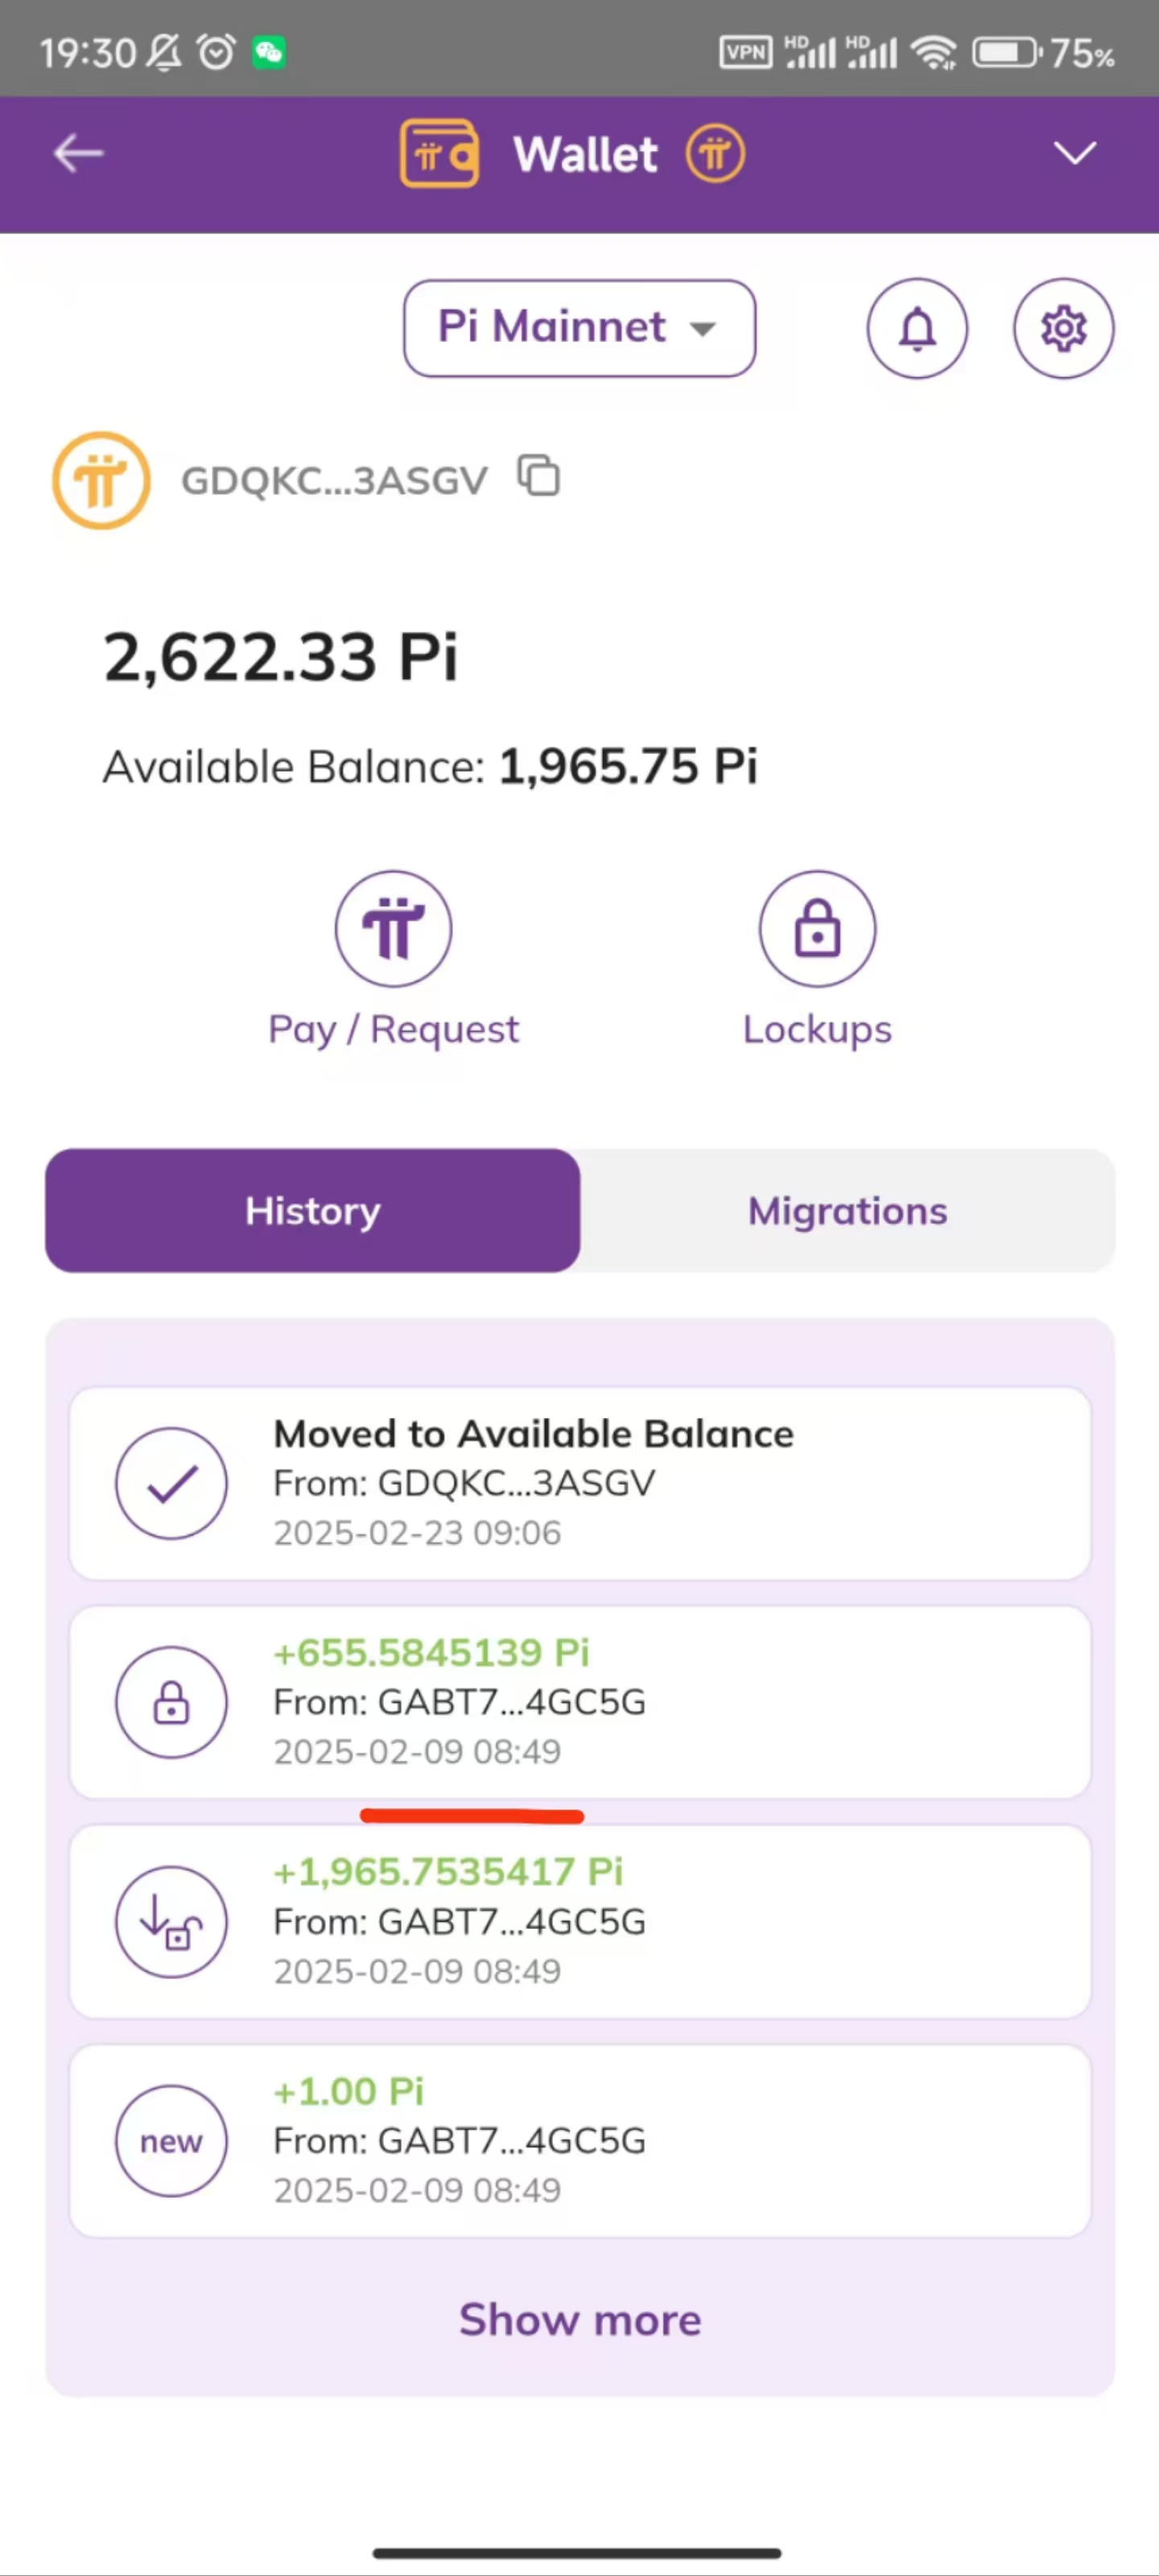This screenshot has height=2576, width=1159.
Task: Open the +655.5845139 Pi locked transaction
Action: pyautogui.click(x=580, y=1702)
